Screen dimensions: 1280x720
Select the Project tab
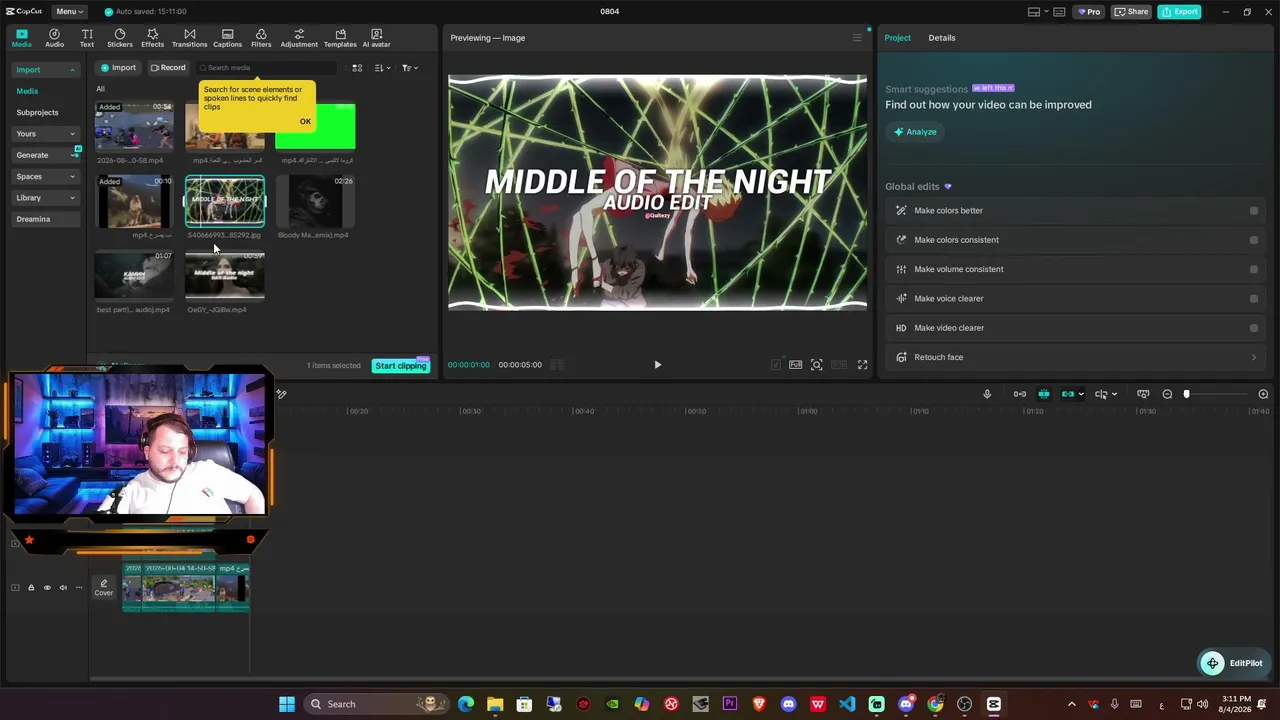pyautogui.click(x=898, y=38)
